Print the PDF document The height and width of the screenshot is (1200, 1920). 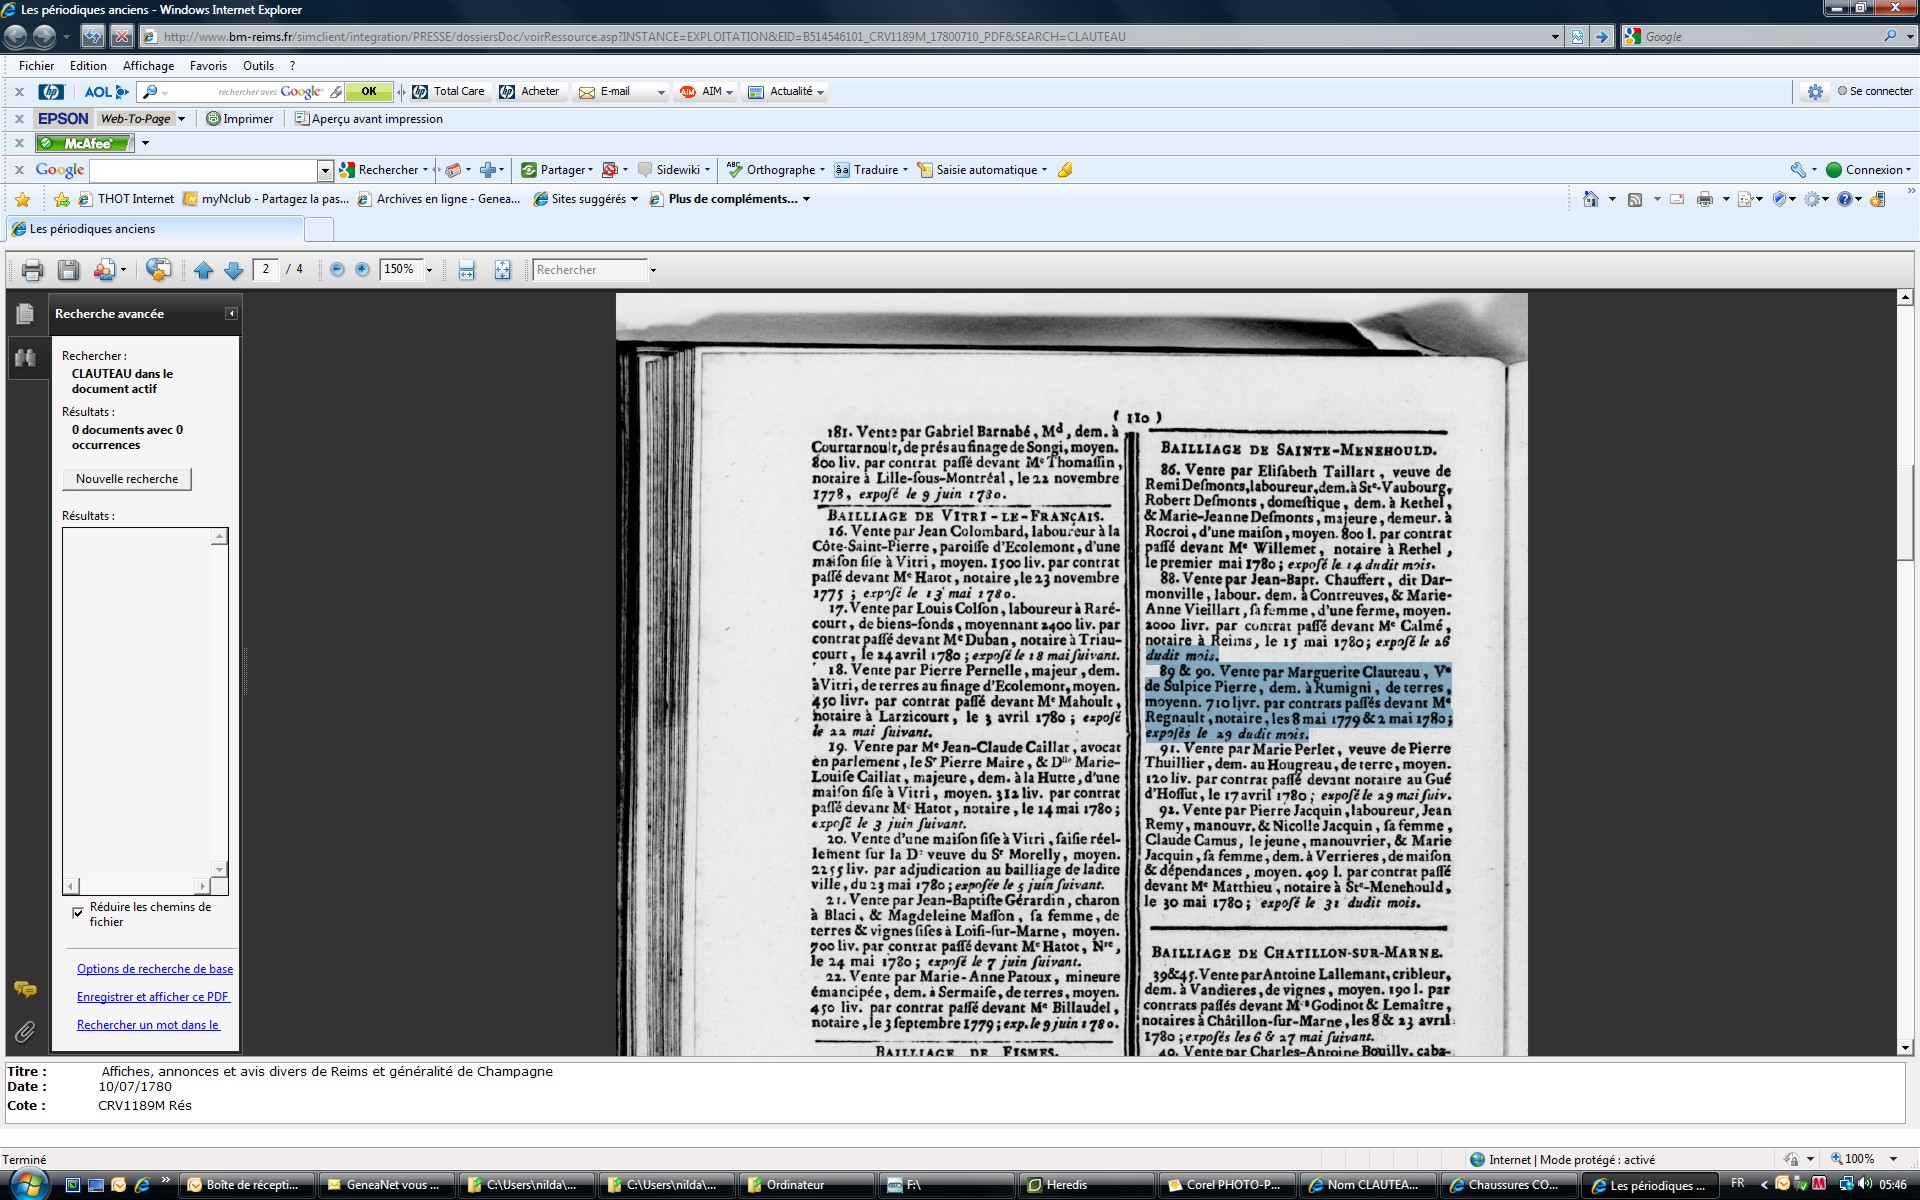click(32, 270)
